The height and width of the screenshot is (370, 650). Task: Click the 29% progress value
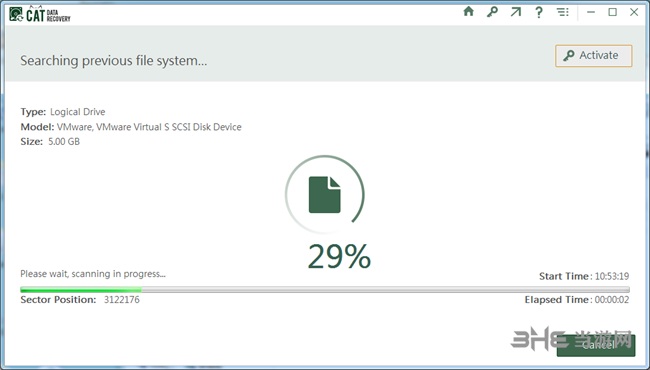(x=339, y=256)
